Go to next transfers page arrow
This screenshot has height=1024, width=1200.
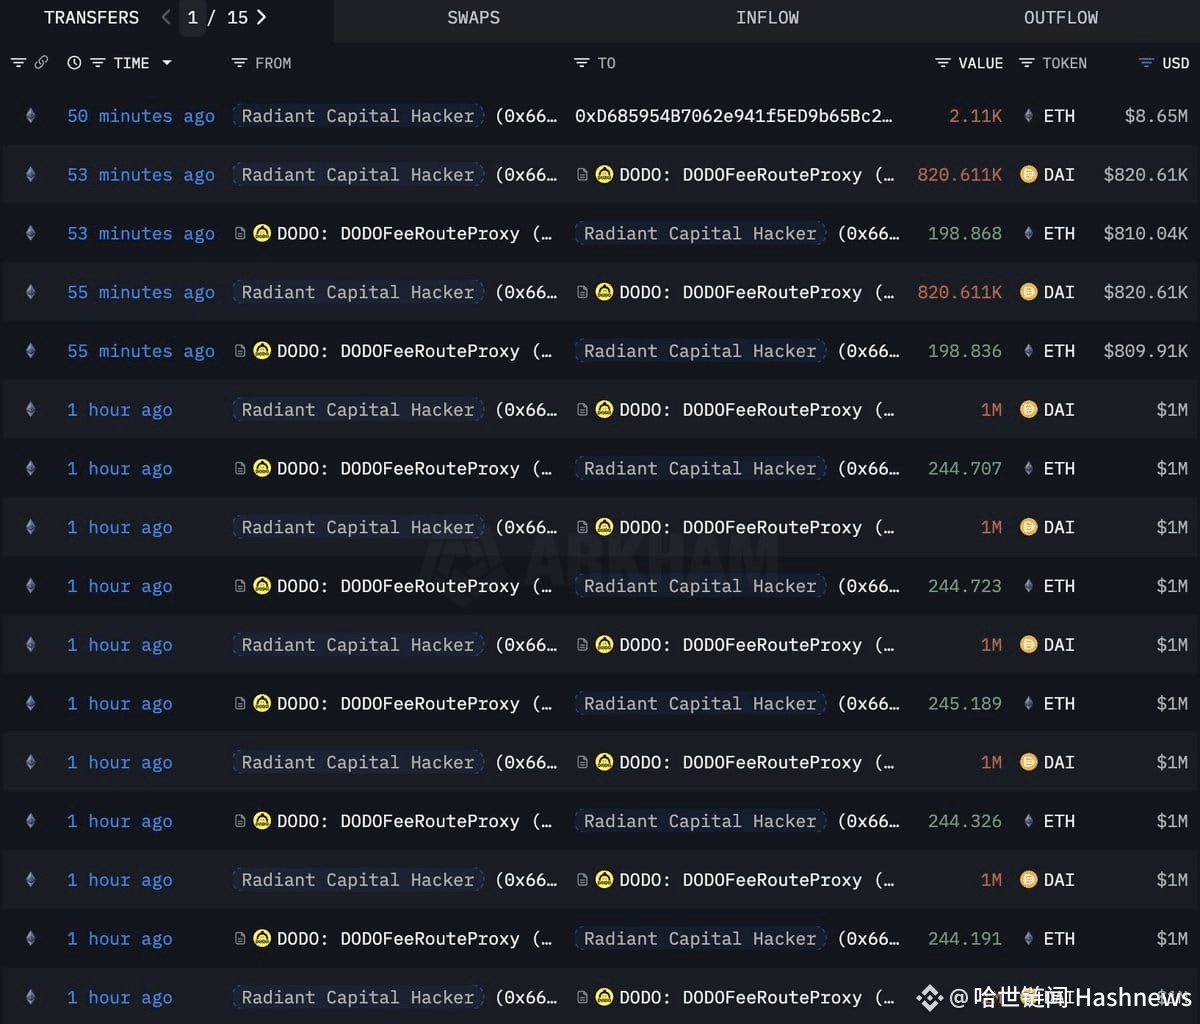tap(261, 17)
